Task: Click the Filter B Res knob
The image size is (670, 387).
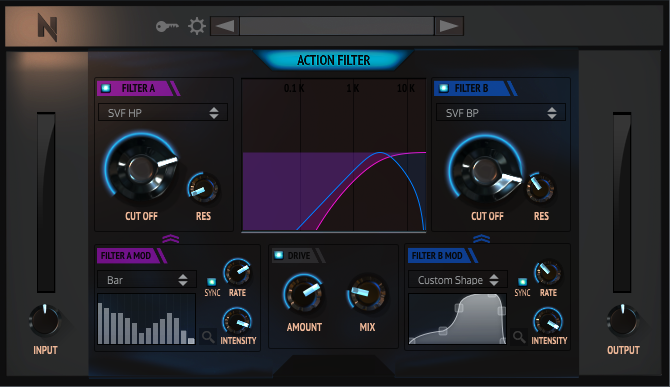Action: (x=540, y=188)
